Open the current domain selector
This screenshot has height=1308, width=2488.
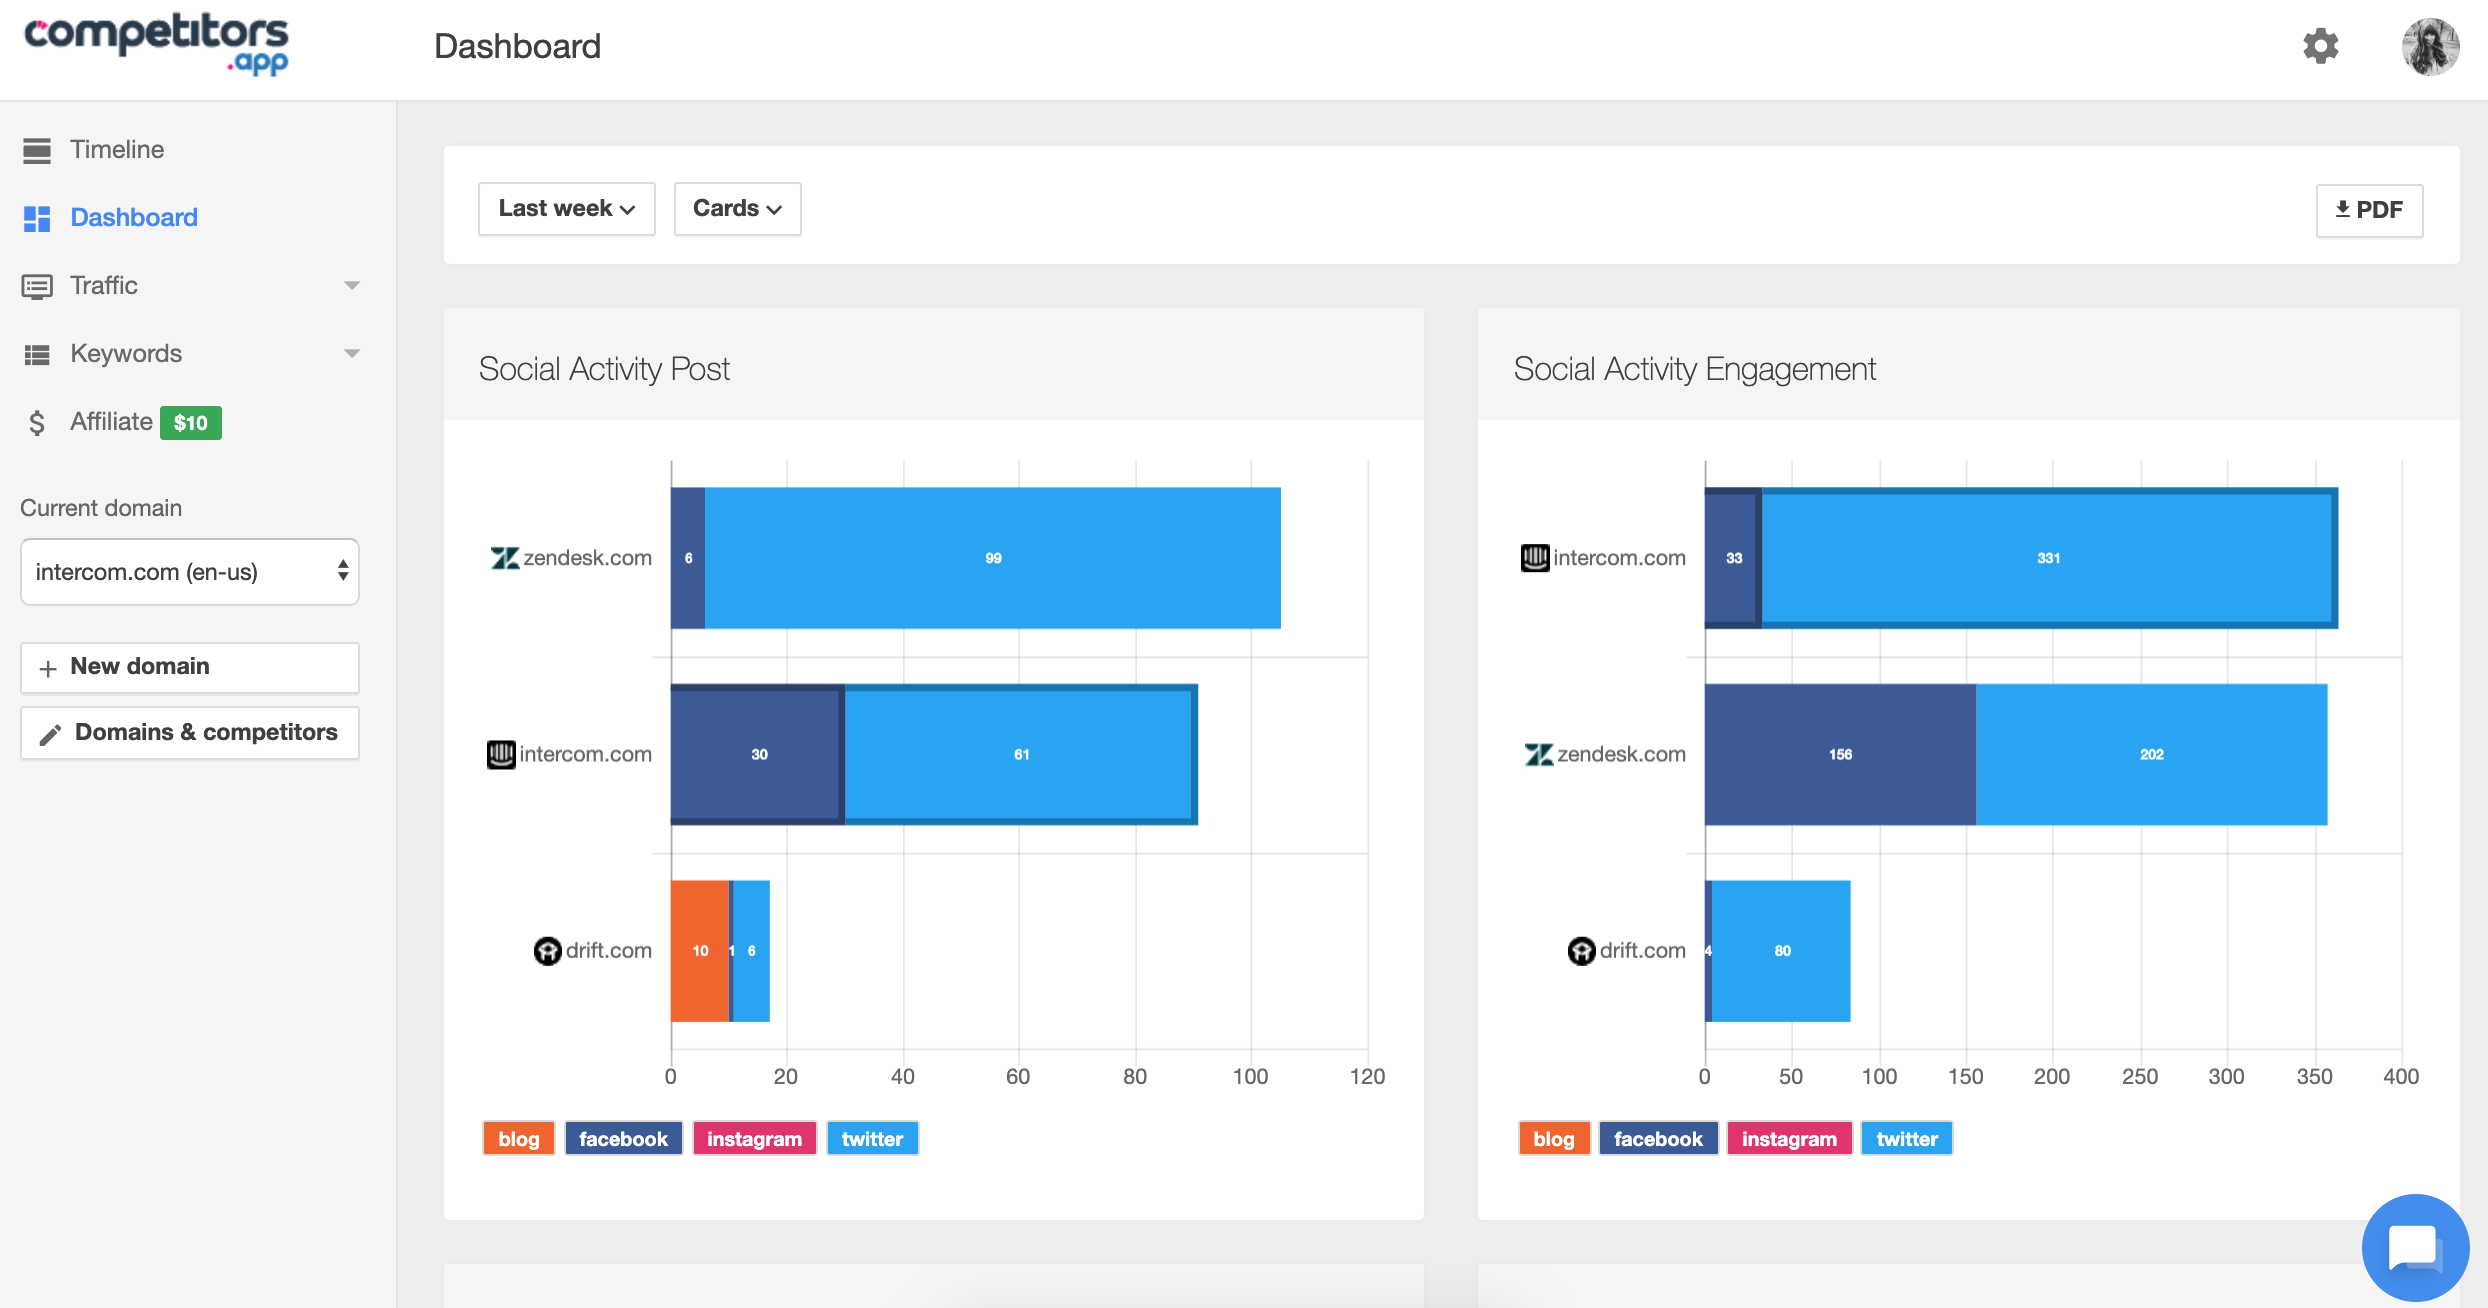click(x=189, y=571)
